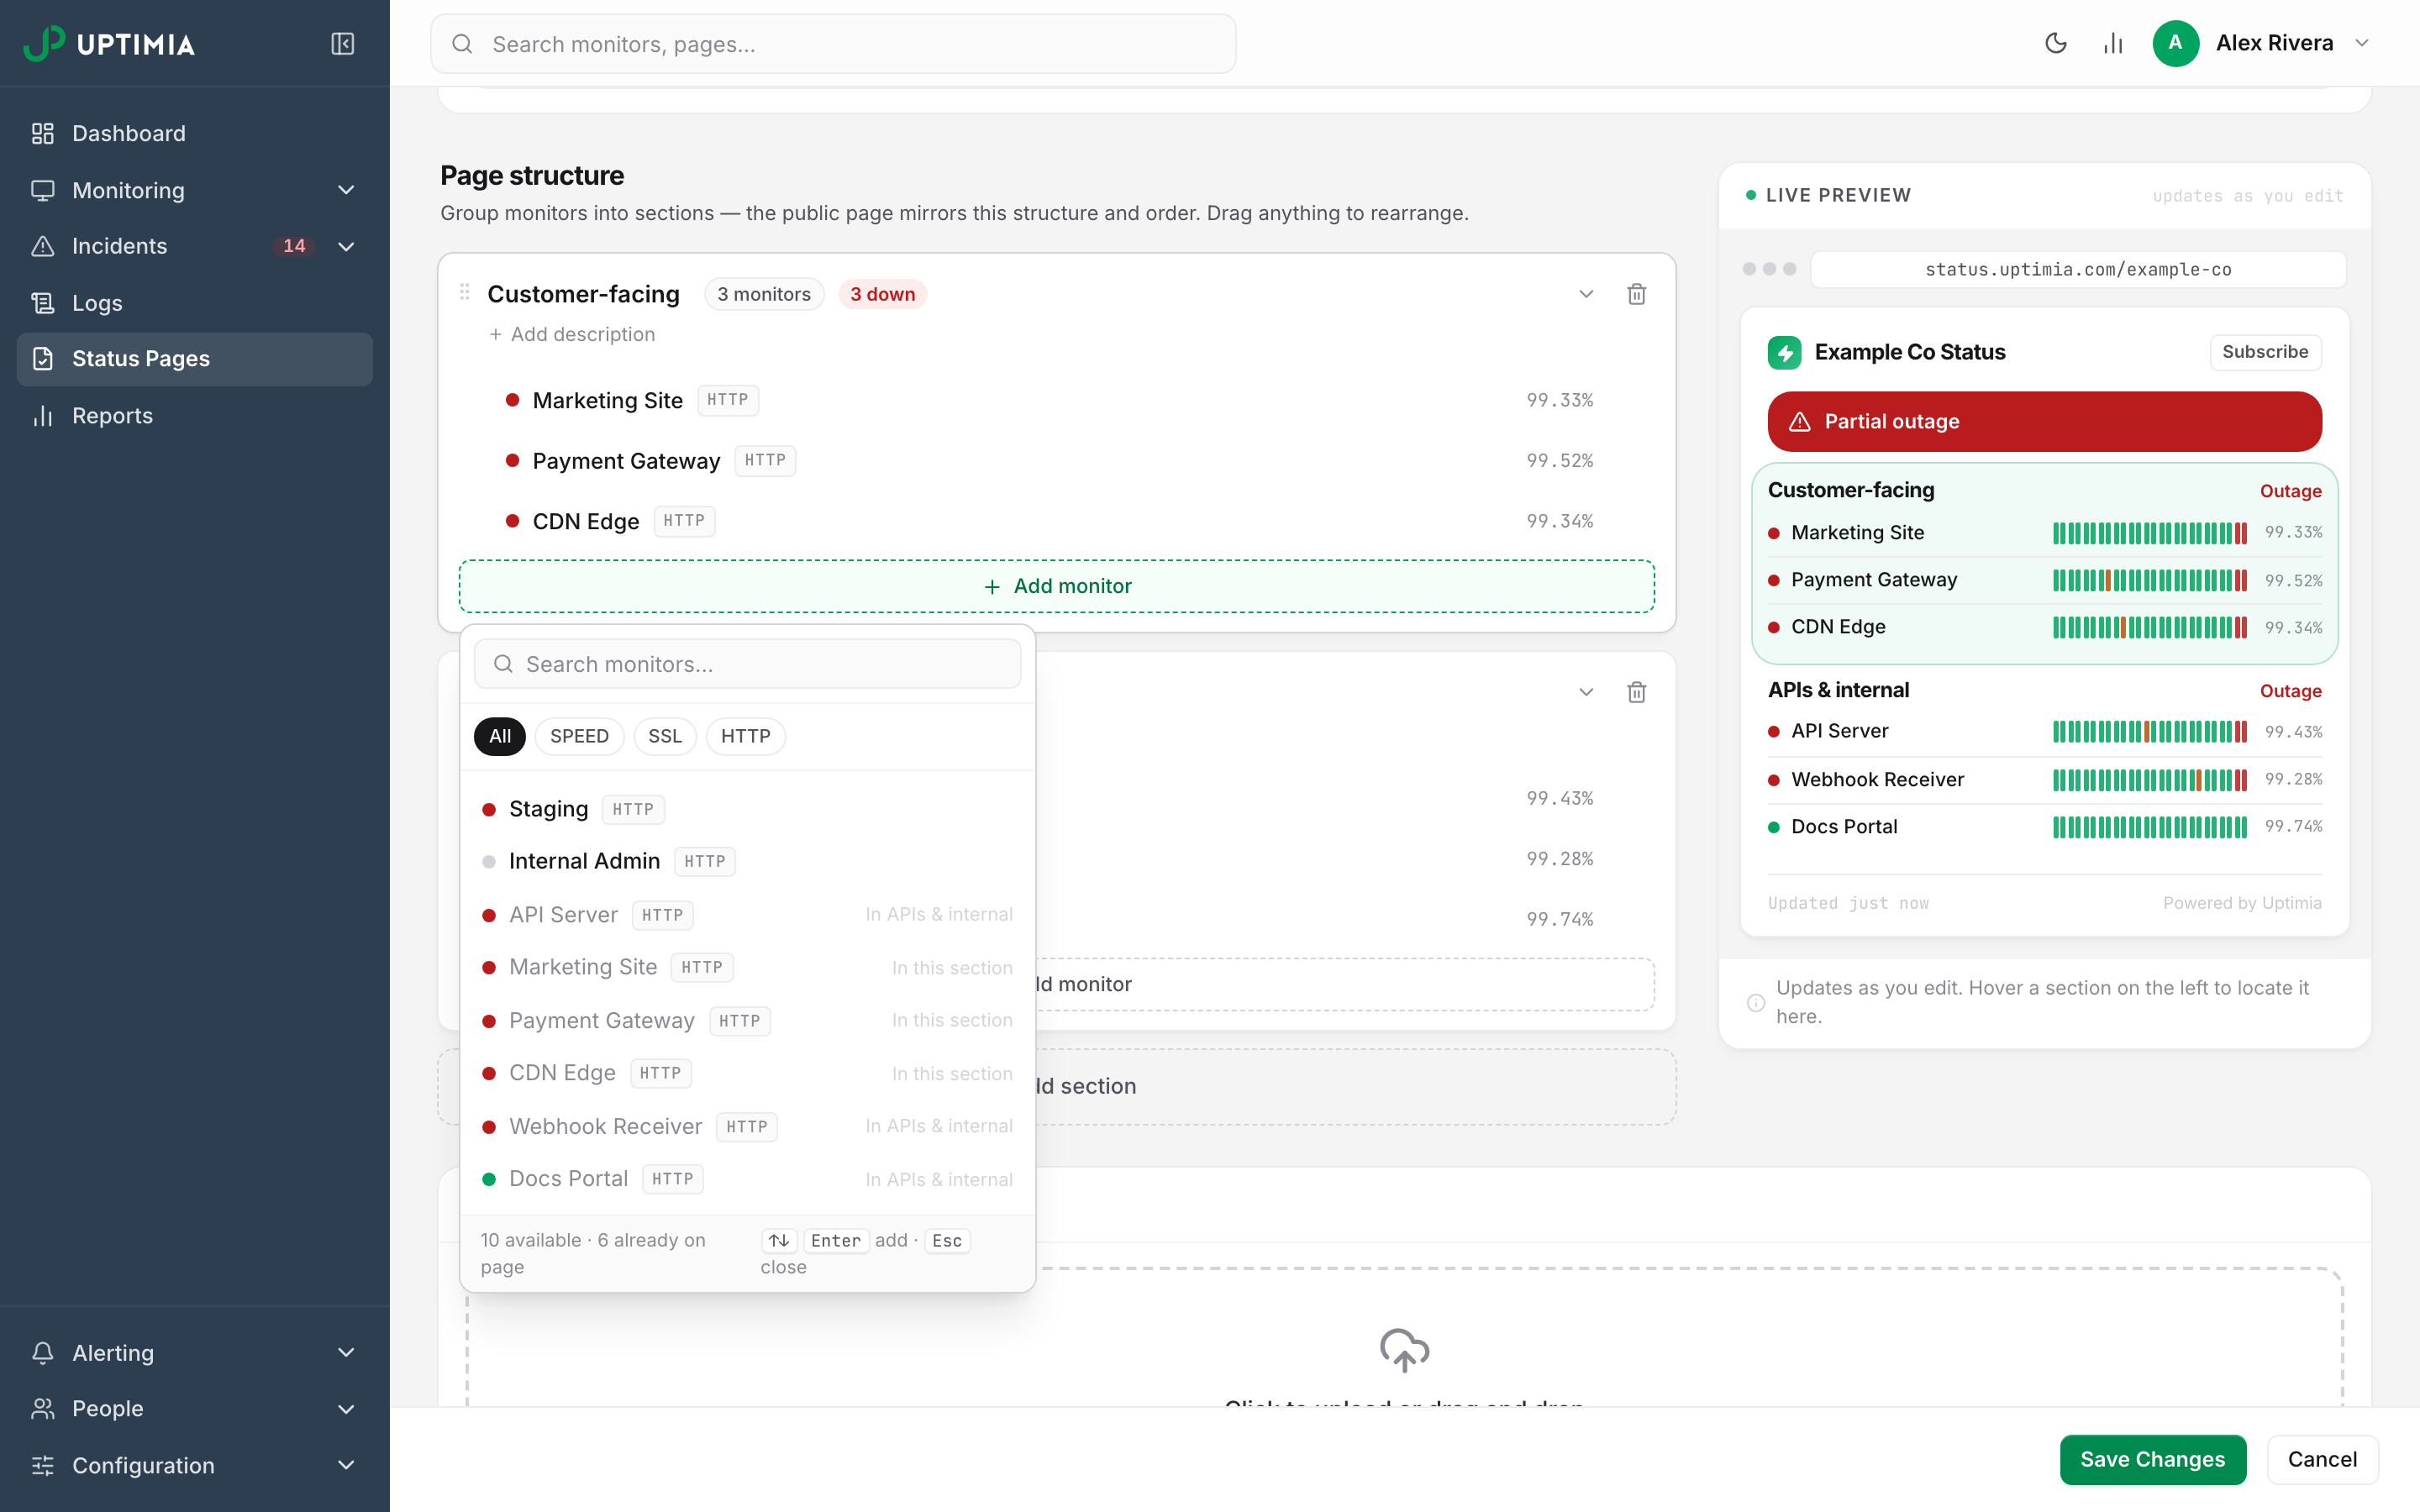Expand the Incidents menu chevron
The width and height of the screenshot is (2420, 1512).
click(x=346, y=246)
